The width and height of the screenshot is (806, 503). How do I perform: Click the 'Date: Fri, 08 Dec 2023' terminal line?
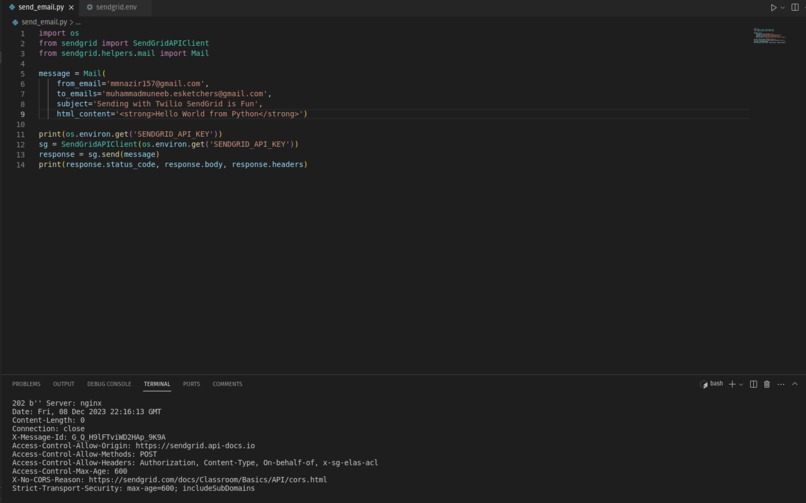click(86, 412)
